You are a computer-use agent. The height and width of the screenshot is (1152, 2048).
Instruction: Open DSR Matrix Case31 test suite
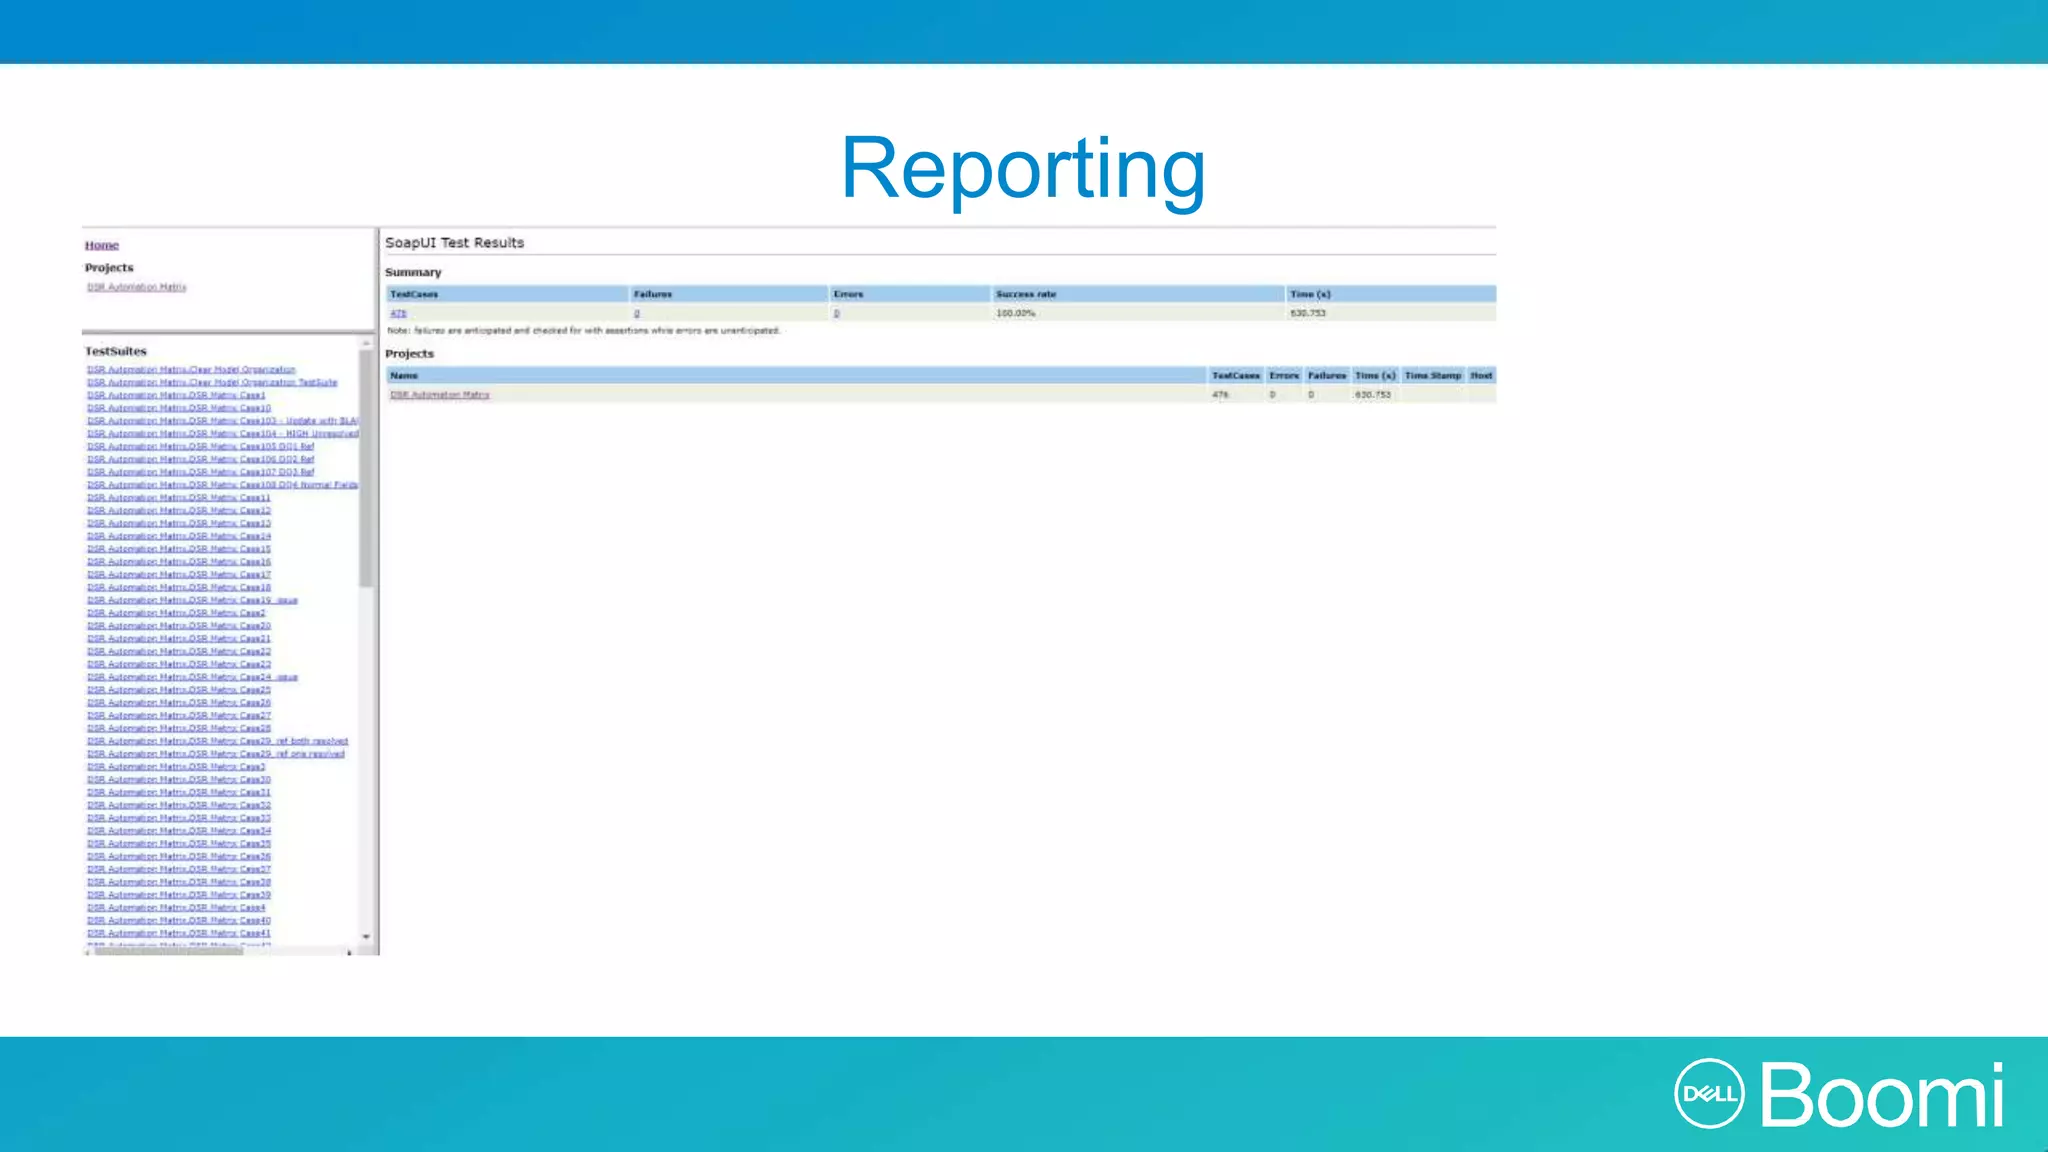(178, 792)
